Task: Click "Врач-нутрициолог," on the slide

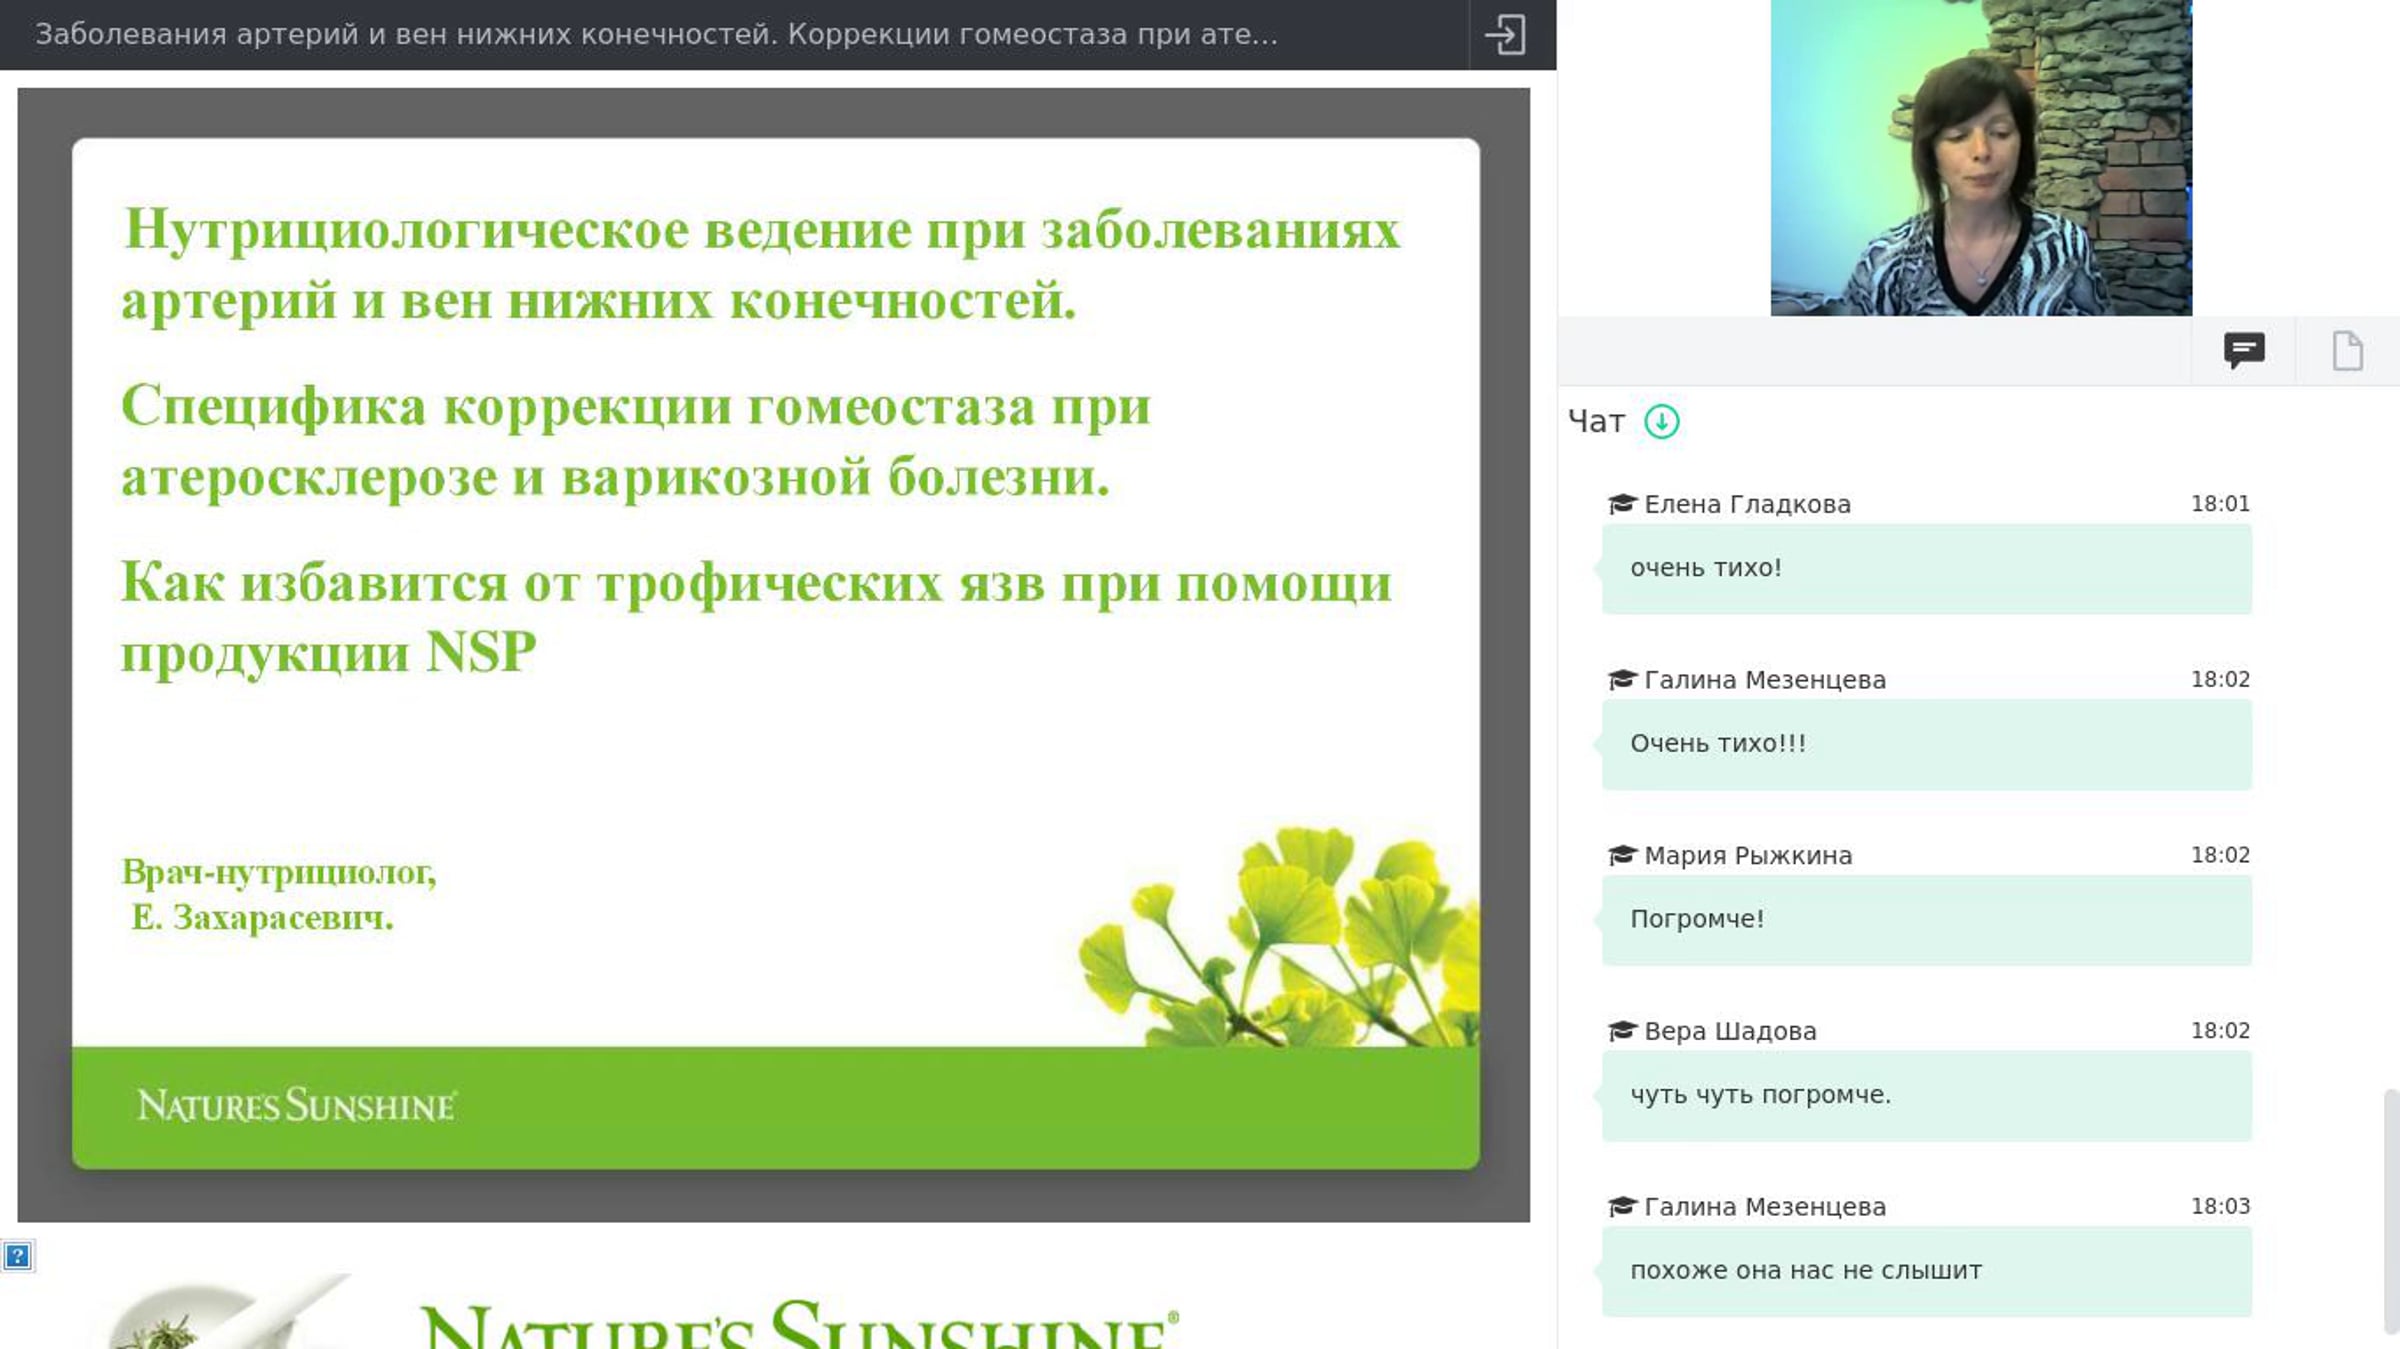Action: click(x=279, y=872)
